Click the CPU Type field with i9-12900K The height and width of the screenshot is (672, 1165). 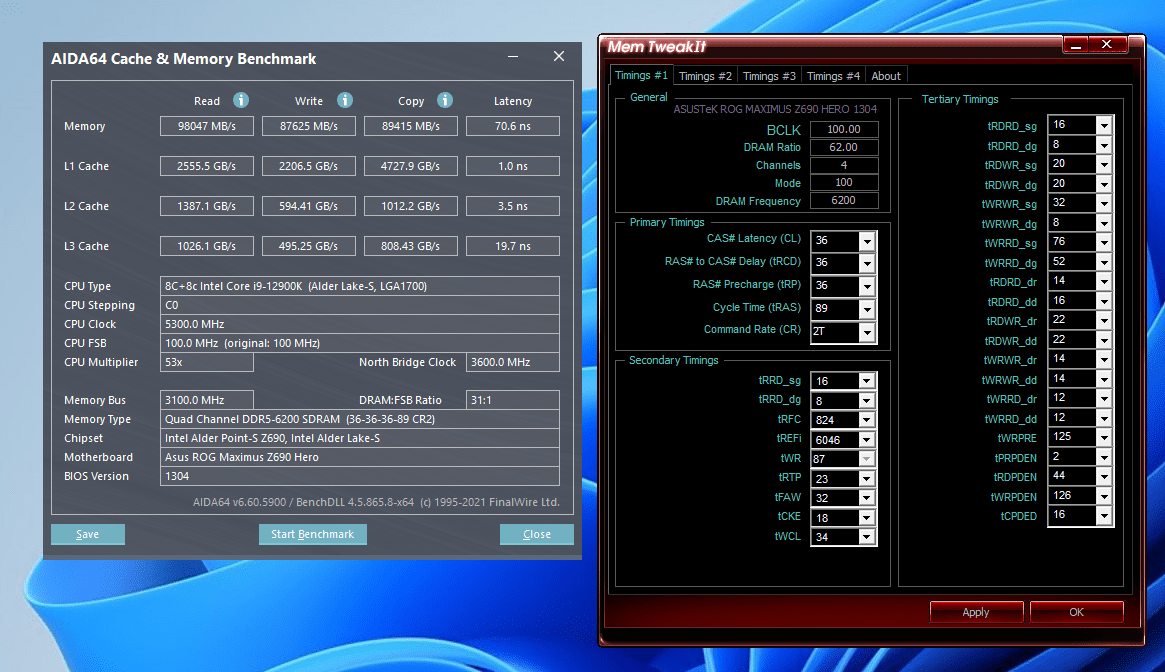pyautogui.click(x=360, y=286)
